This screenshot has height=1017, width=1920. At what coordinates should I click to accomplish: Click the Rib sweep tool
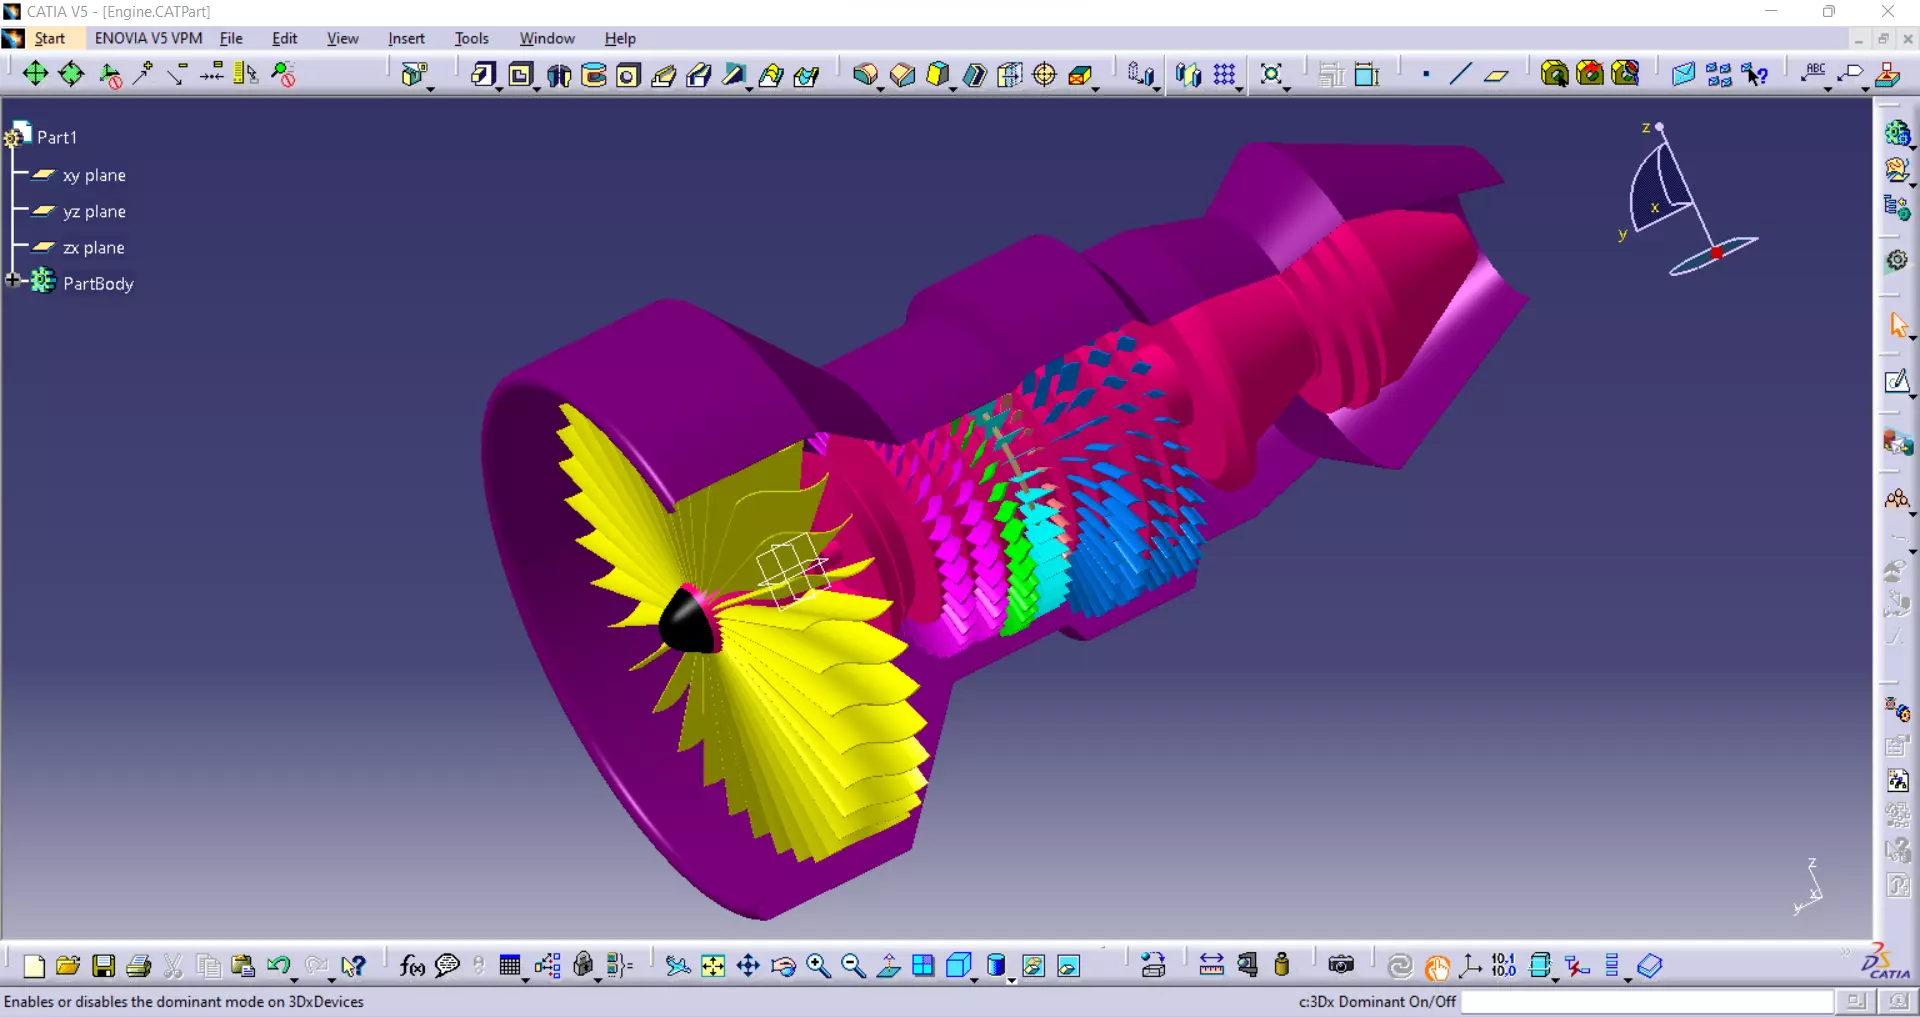(x=663, y=75)
